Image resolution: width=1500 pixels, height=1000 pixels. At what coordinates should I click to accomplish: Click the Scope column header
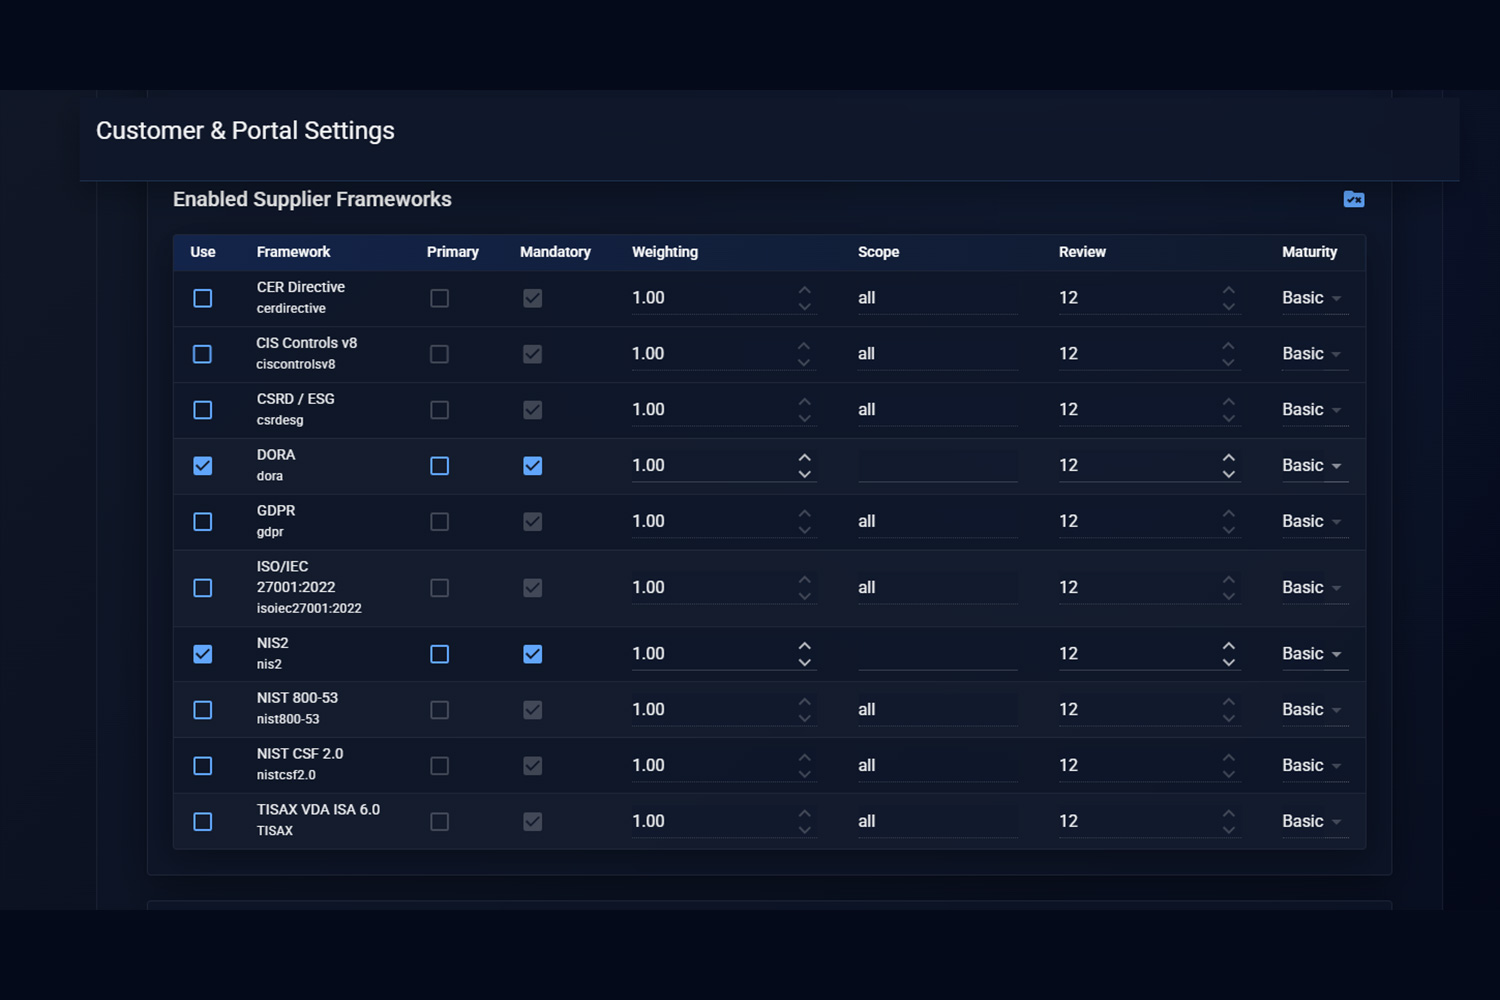[878, 252]
